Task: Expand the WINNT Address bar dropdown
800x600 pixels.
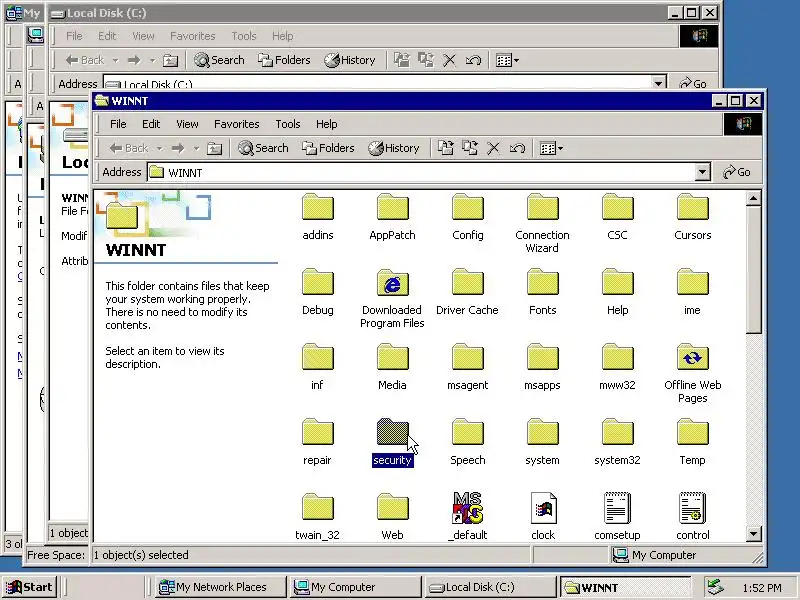Action: [703, 172]
